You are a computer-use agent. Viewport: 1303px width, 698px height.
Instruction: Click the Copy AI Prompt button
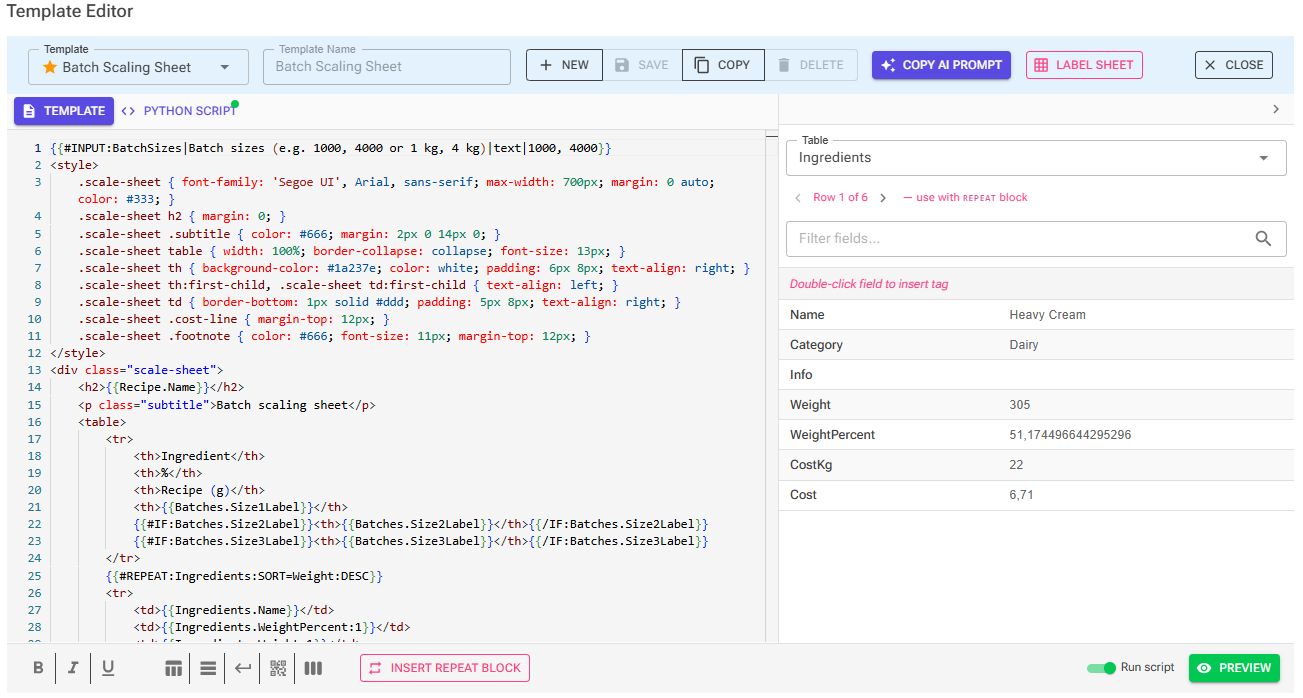941,65
